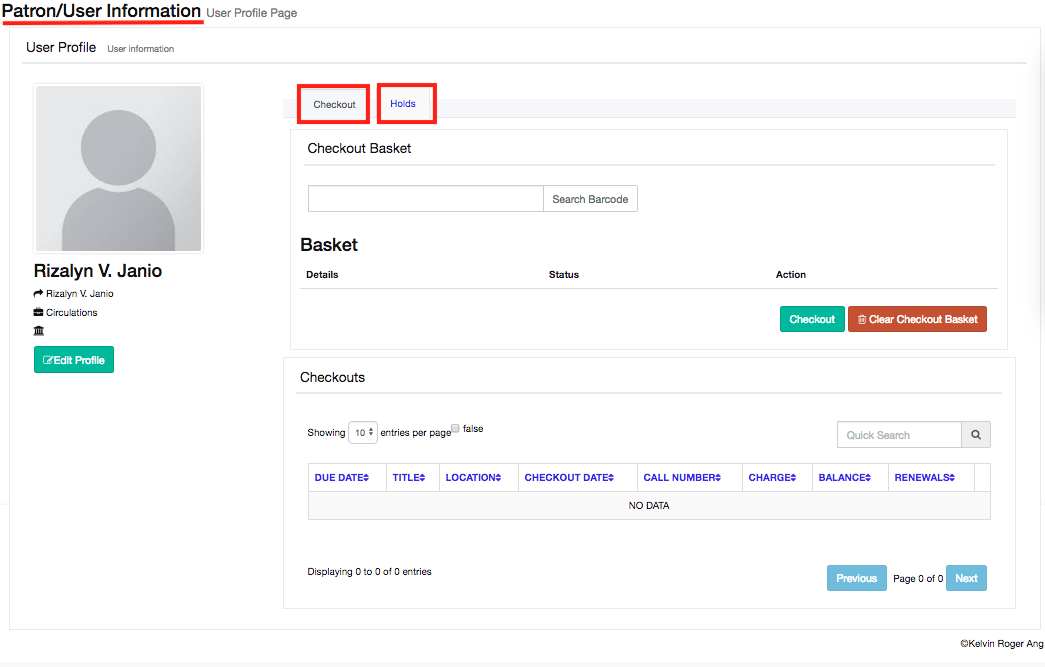Focus the barcode input field
The width and height of the screenshot is (1045, 667).
[x=425, y=199]
